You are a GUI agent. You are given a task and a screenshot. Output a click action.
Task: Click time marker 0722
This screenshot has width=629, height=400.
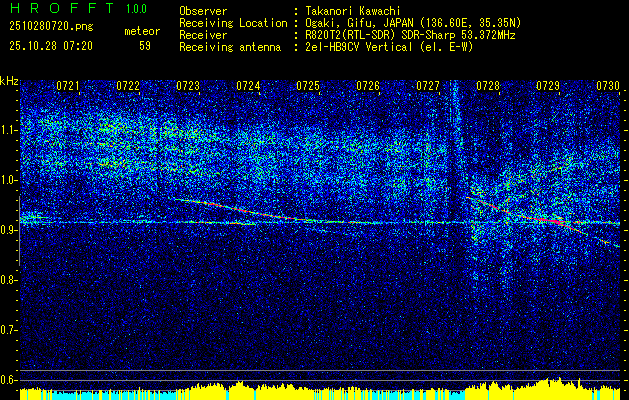128,86
